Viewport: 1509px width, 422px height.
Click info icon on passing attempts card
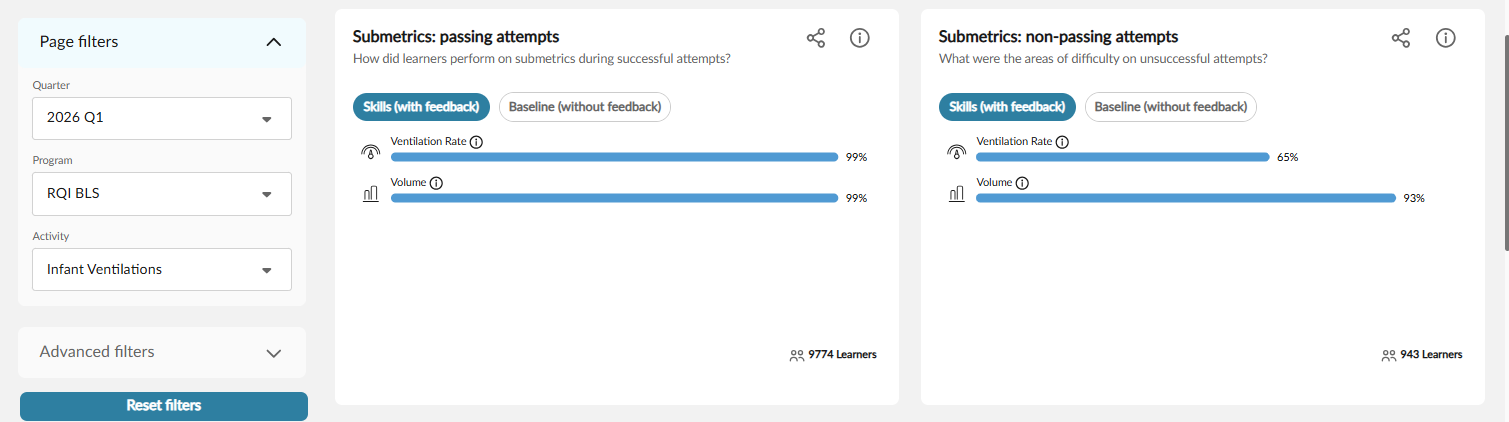(859, 38)
